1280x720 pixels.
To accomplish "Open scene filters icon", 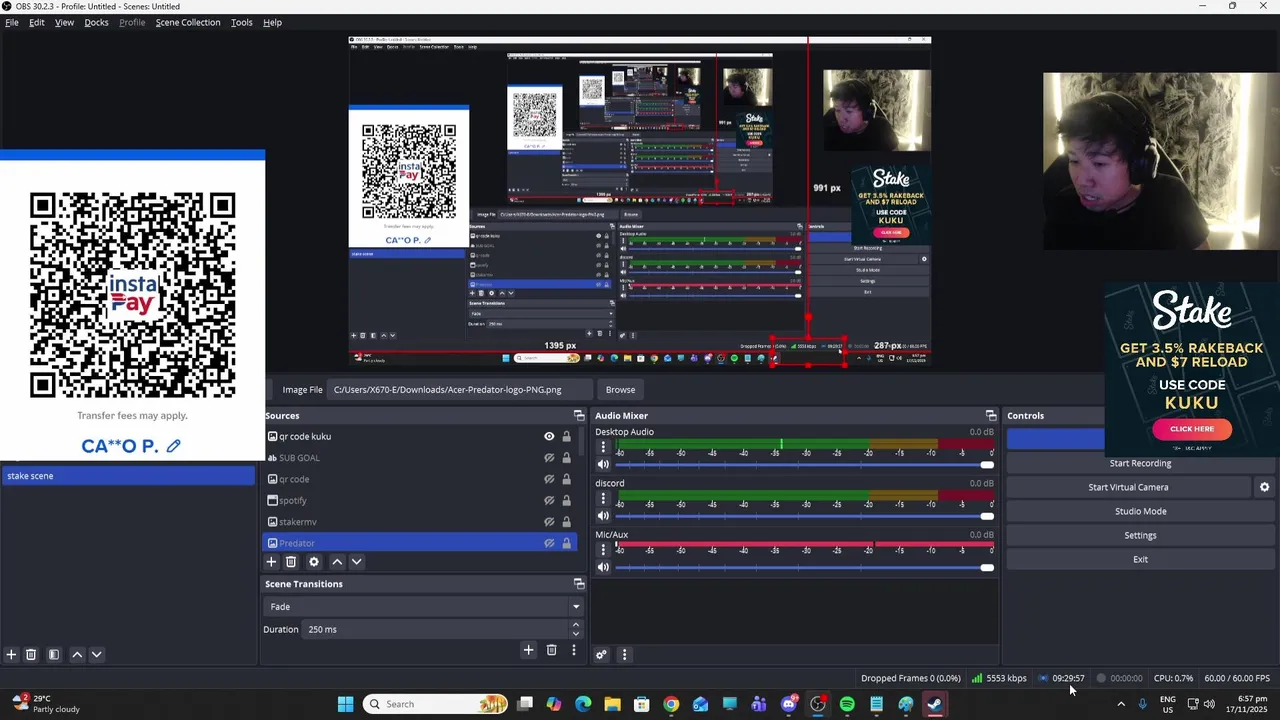I will point(54,655).
